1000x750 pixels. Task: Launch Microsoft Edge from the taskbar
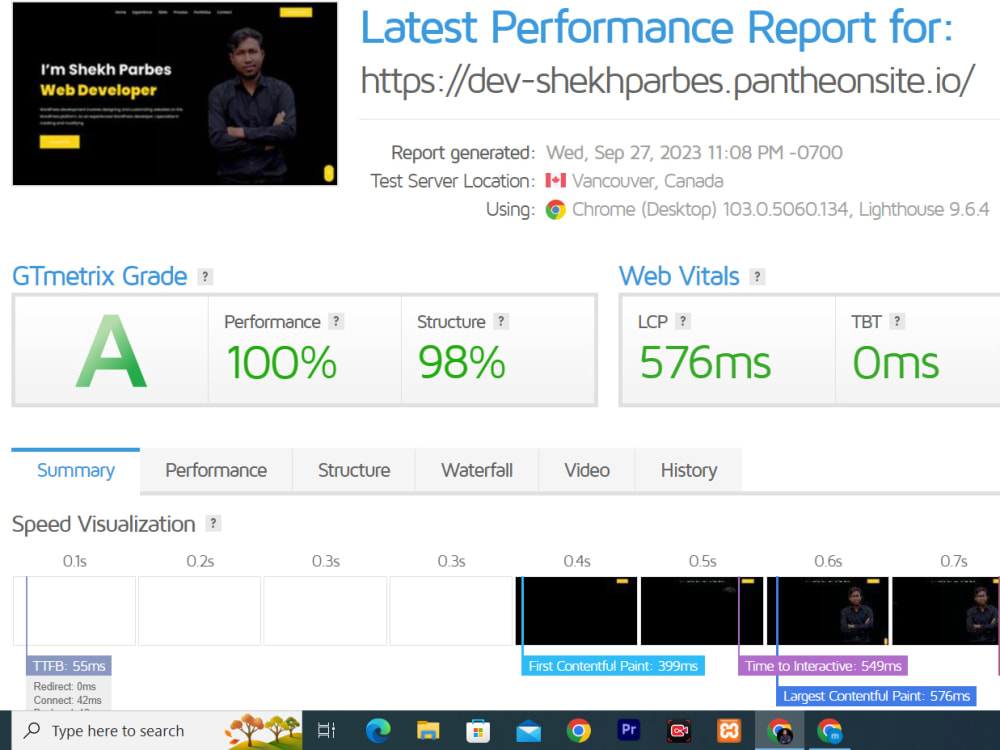click(x=378, y=730)
